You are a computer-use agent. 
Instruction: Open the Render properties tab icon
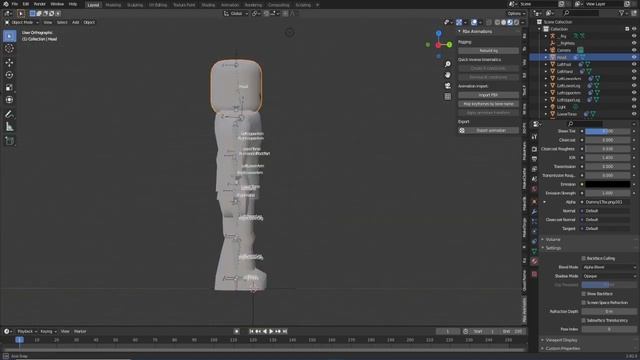[x=534, y=149]
